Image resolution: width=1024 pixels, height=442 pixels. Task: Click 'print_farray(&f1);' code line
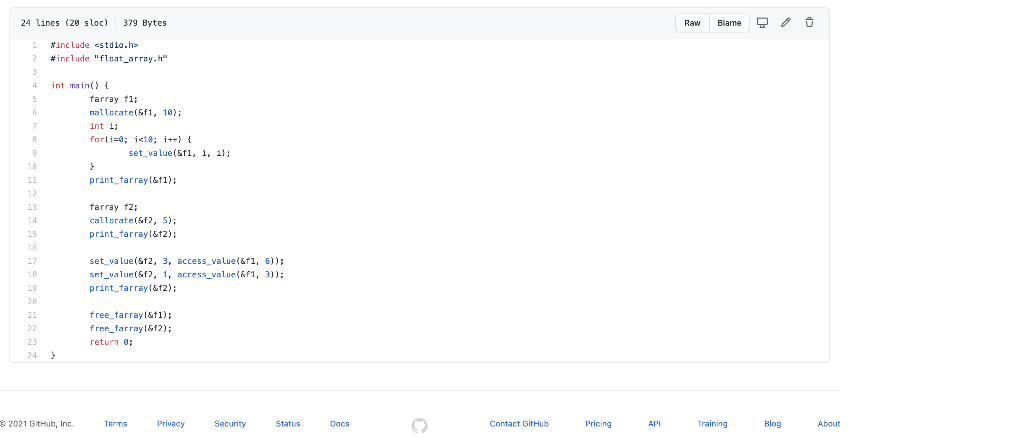point(133,180)
